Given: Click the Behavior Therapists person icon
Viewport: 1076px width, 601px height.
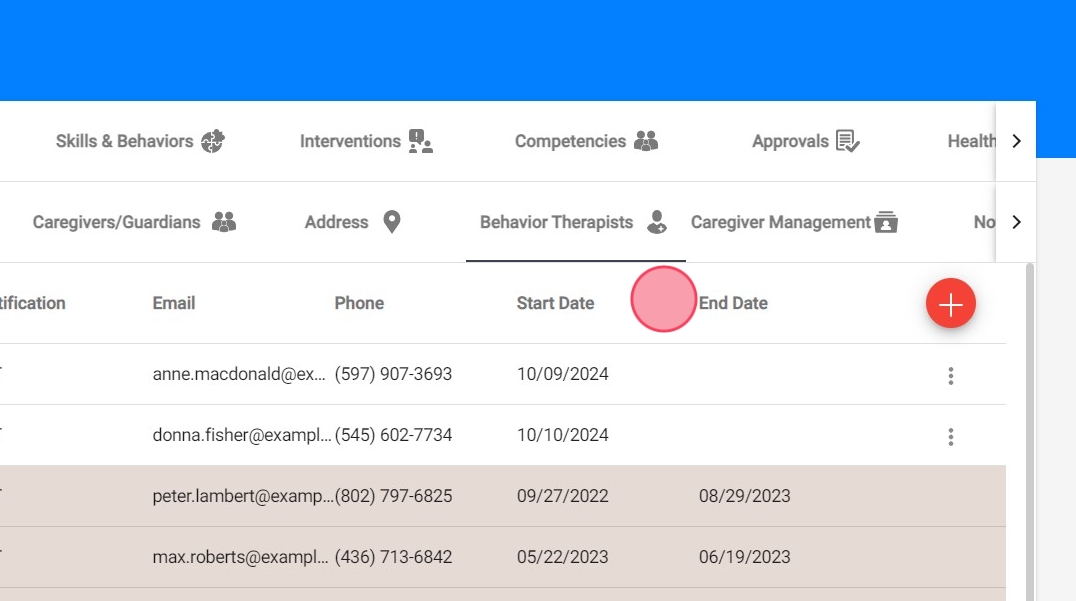Looking at the screenshot, I should click(656, 222).
